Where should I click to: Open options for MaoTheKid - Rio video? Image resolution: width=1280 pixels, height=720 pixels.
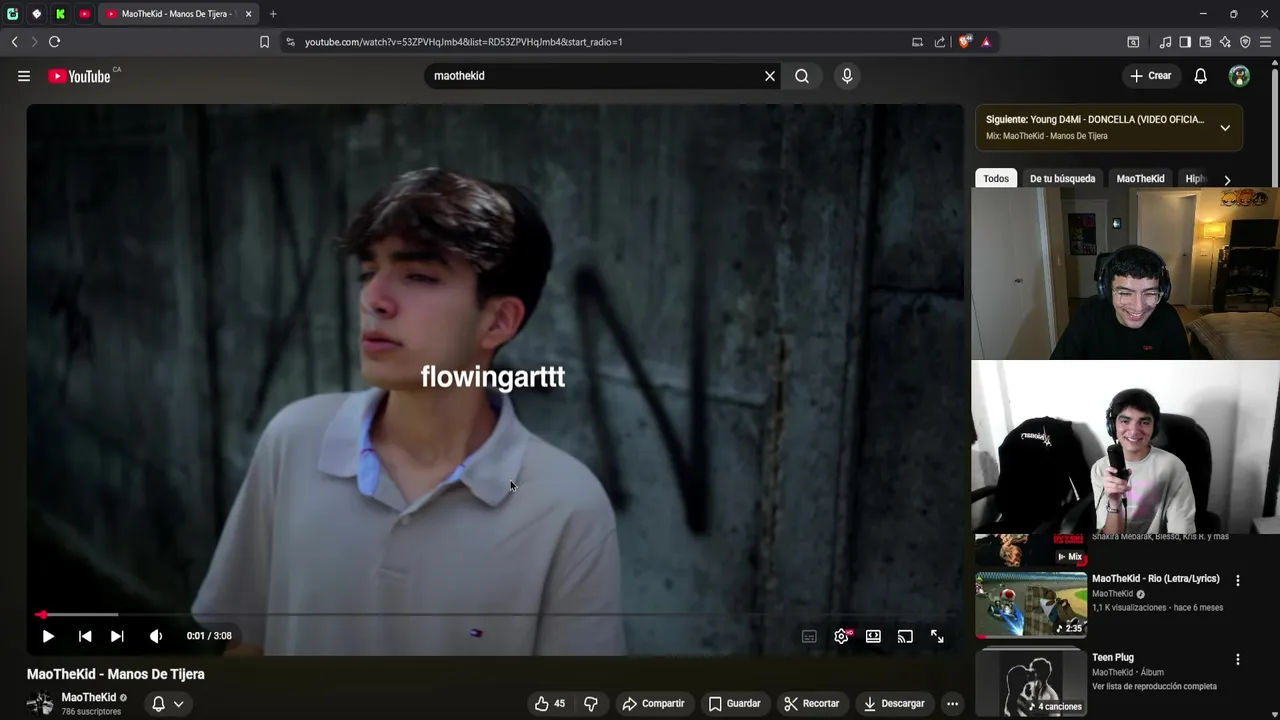pyautogui.click(x=1238, y=581)
